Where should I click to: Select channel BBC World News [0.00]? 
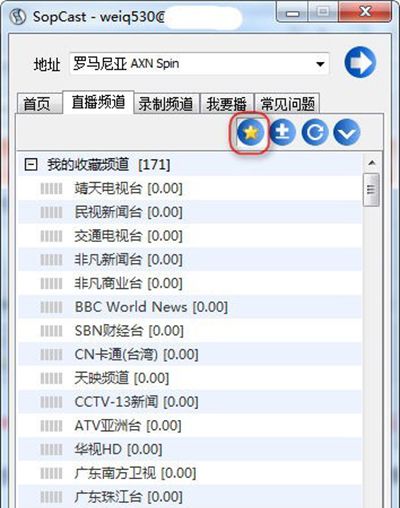coord(151,307)
